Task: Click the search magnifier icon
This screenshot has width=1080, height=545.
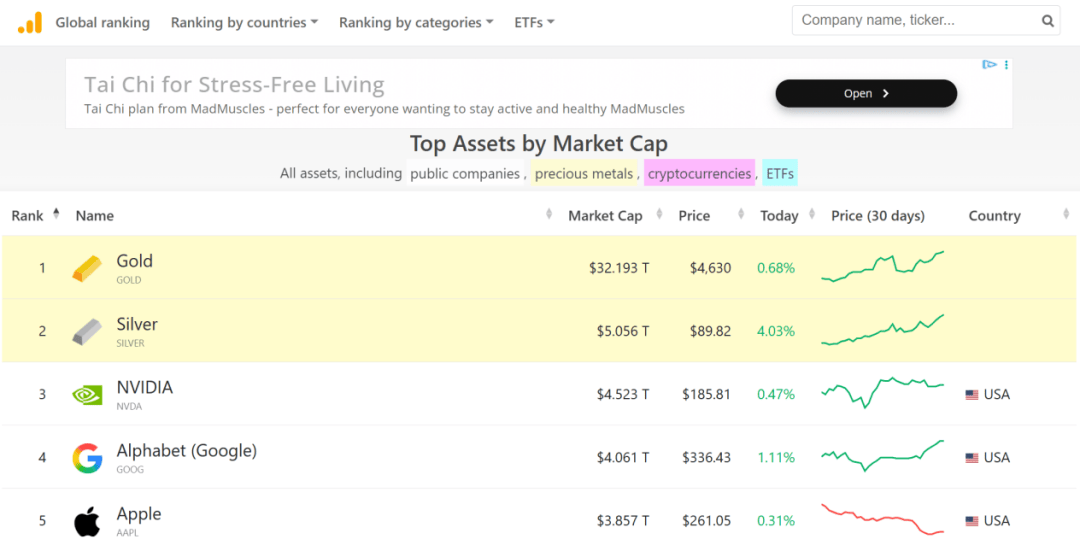Action: coord(1047,21)
